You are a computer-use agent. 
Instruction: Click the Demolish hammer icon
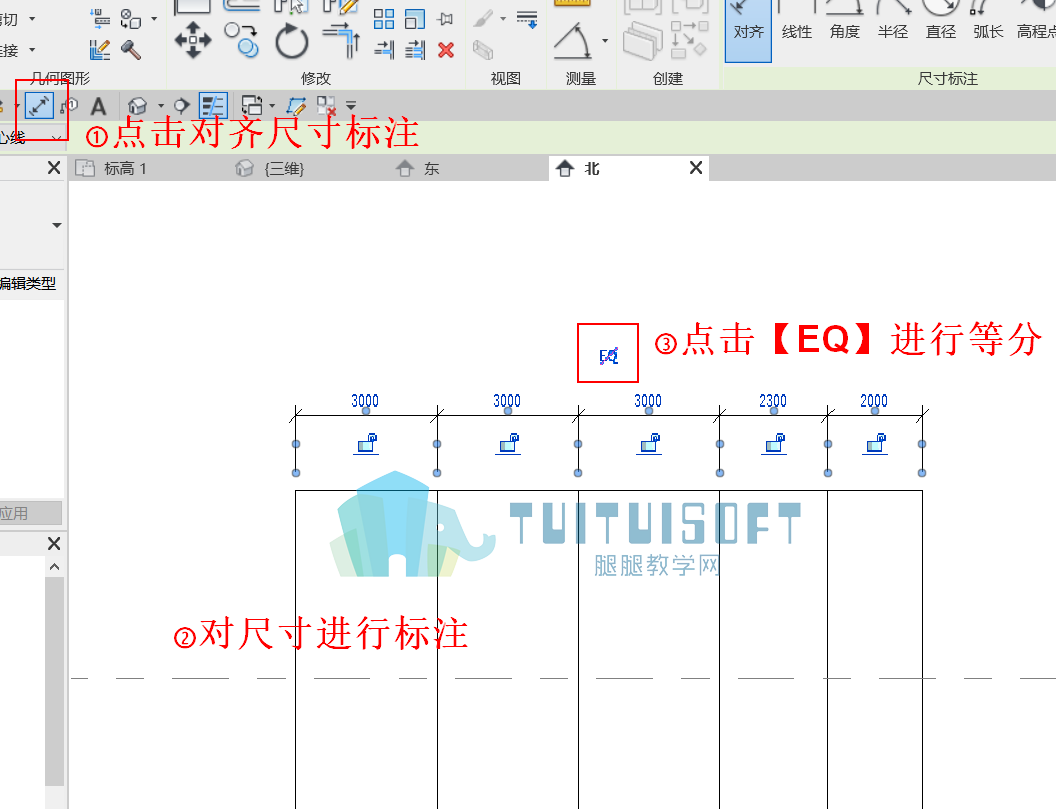tap(131, 49)
